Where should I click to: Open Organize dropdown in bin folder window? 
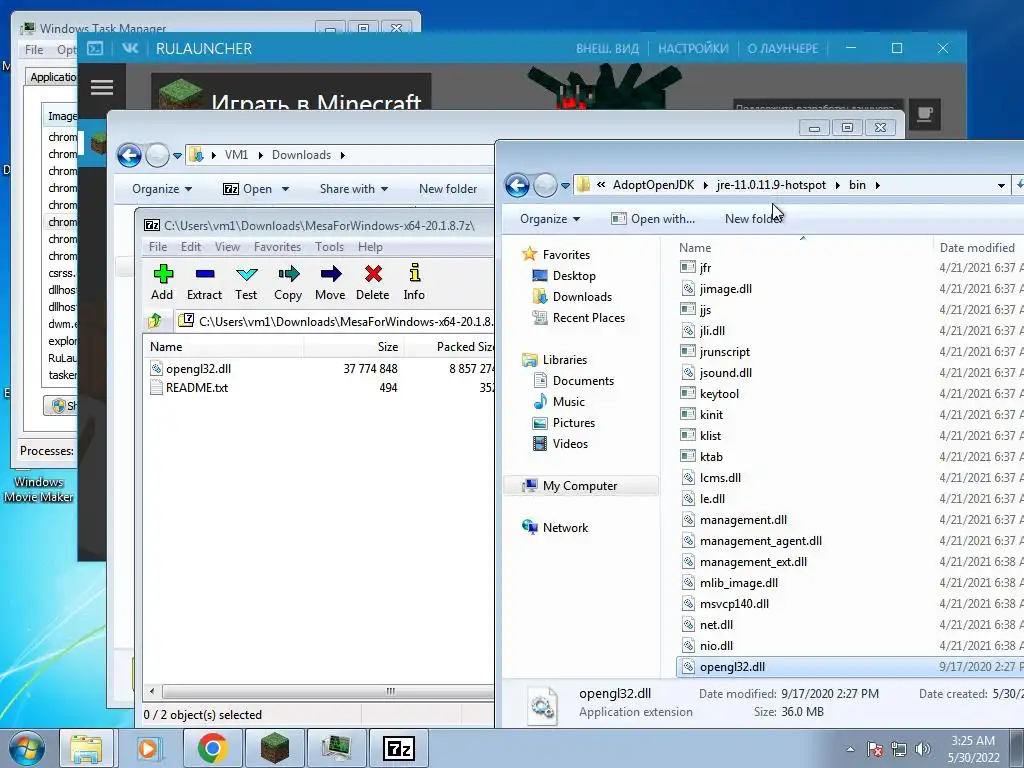tap(550, 219)
